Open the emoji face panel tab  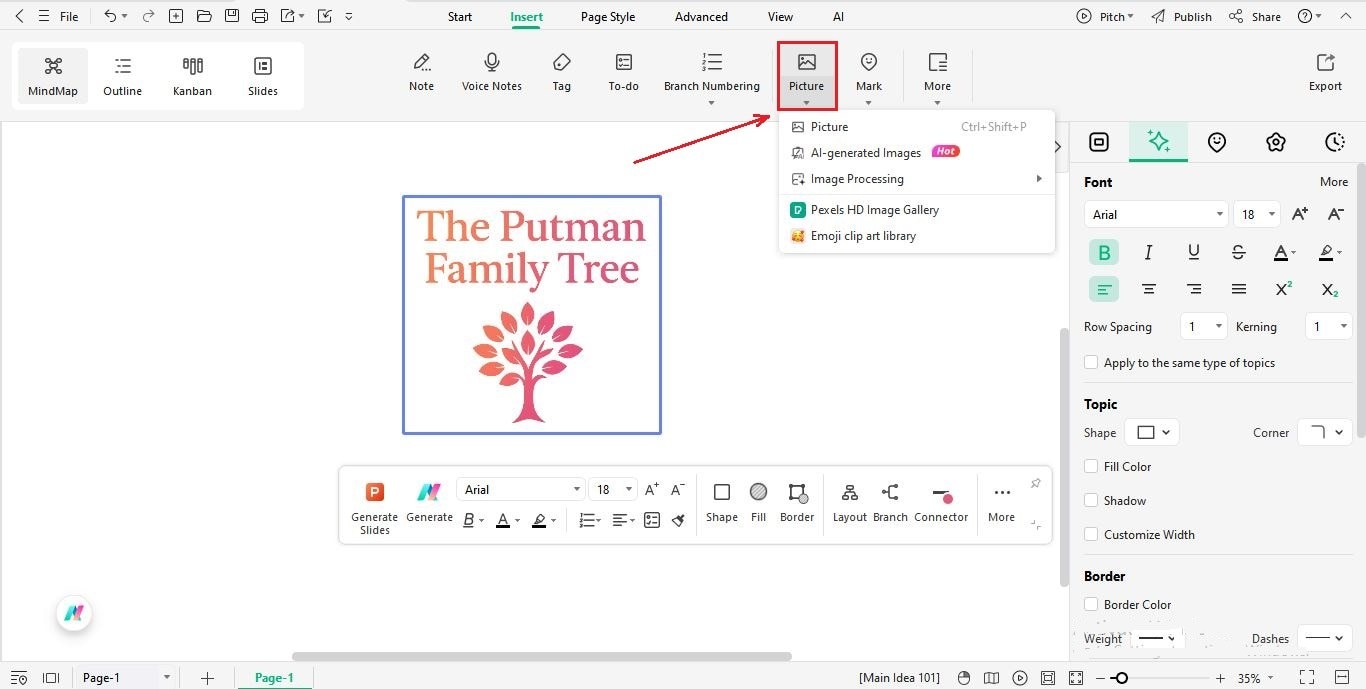click(1217, 142)
